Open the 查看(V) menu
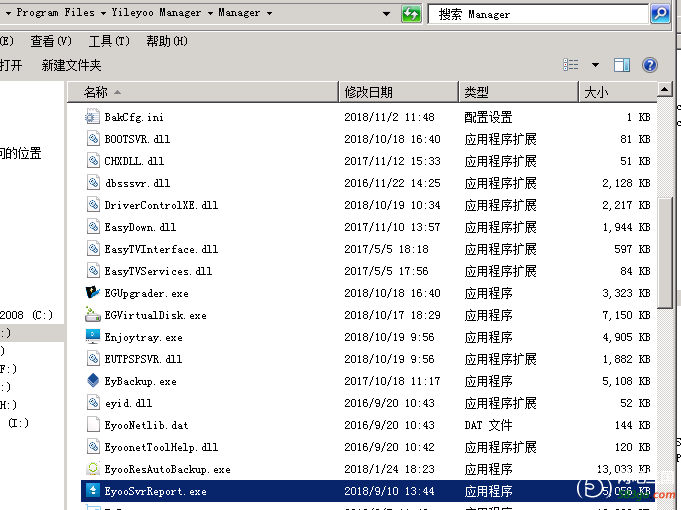 point(51,41)
